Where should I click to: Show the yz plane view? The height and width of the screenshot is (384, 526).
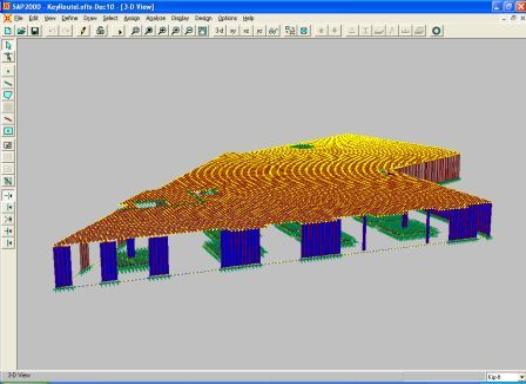click(x=260, y=31)
